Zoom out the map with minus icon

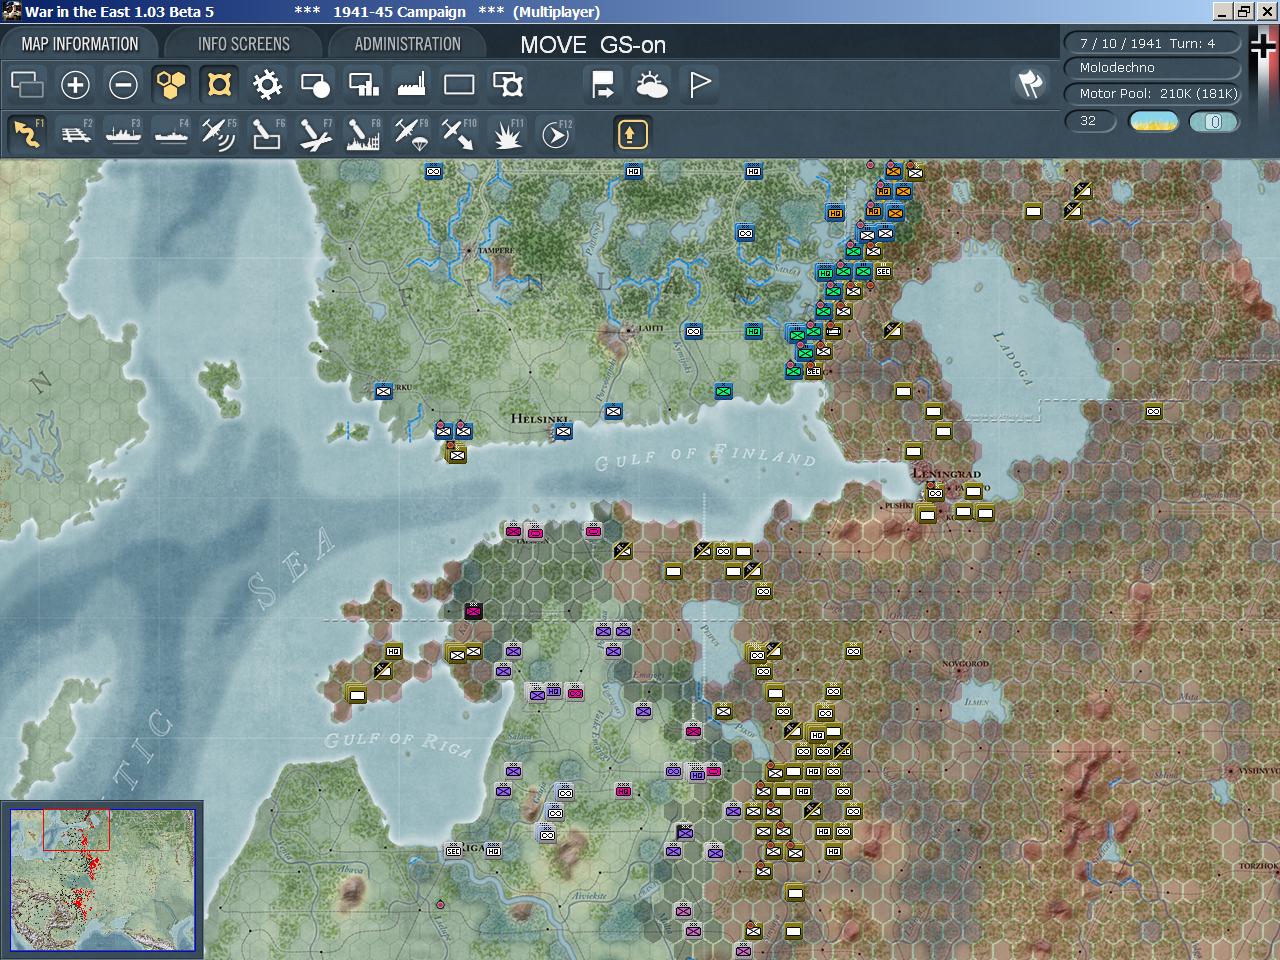(x=123, y=85)
